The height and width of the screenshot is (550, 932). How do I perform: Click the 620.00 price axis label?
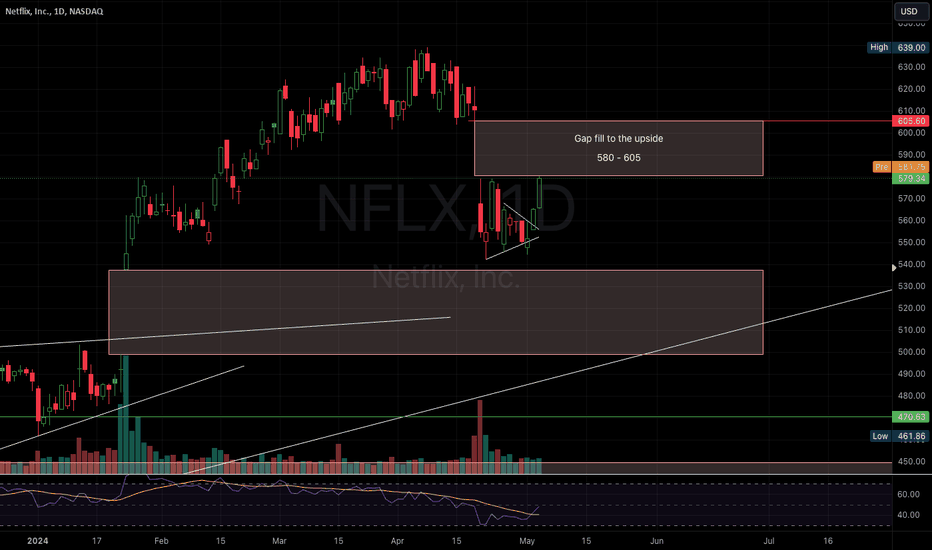[912, 89]
